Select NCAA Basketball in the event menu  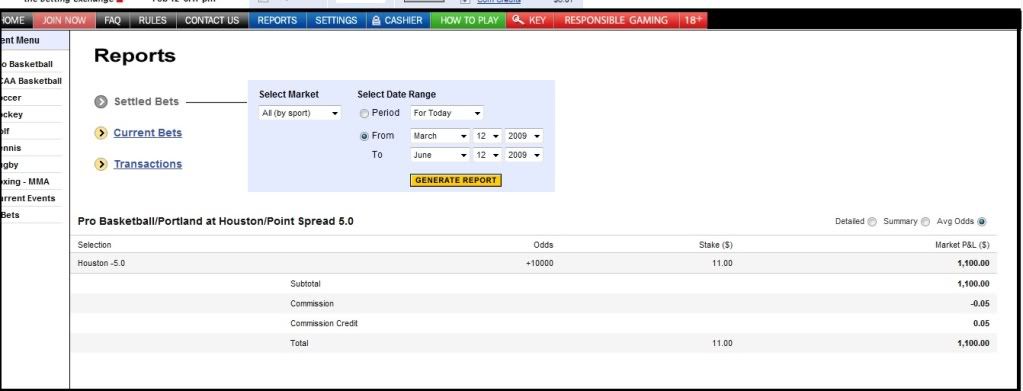point(31,82)
